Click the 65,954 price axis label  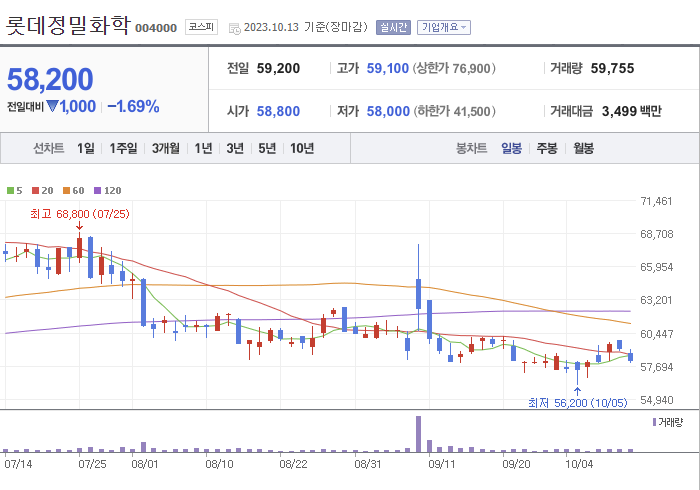pos(657,267)
